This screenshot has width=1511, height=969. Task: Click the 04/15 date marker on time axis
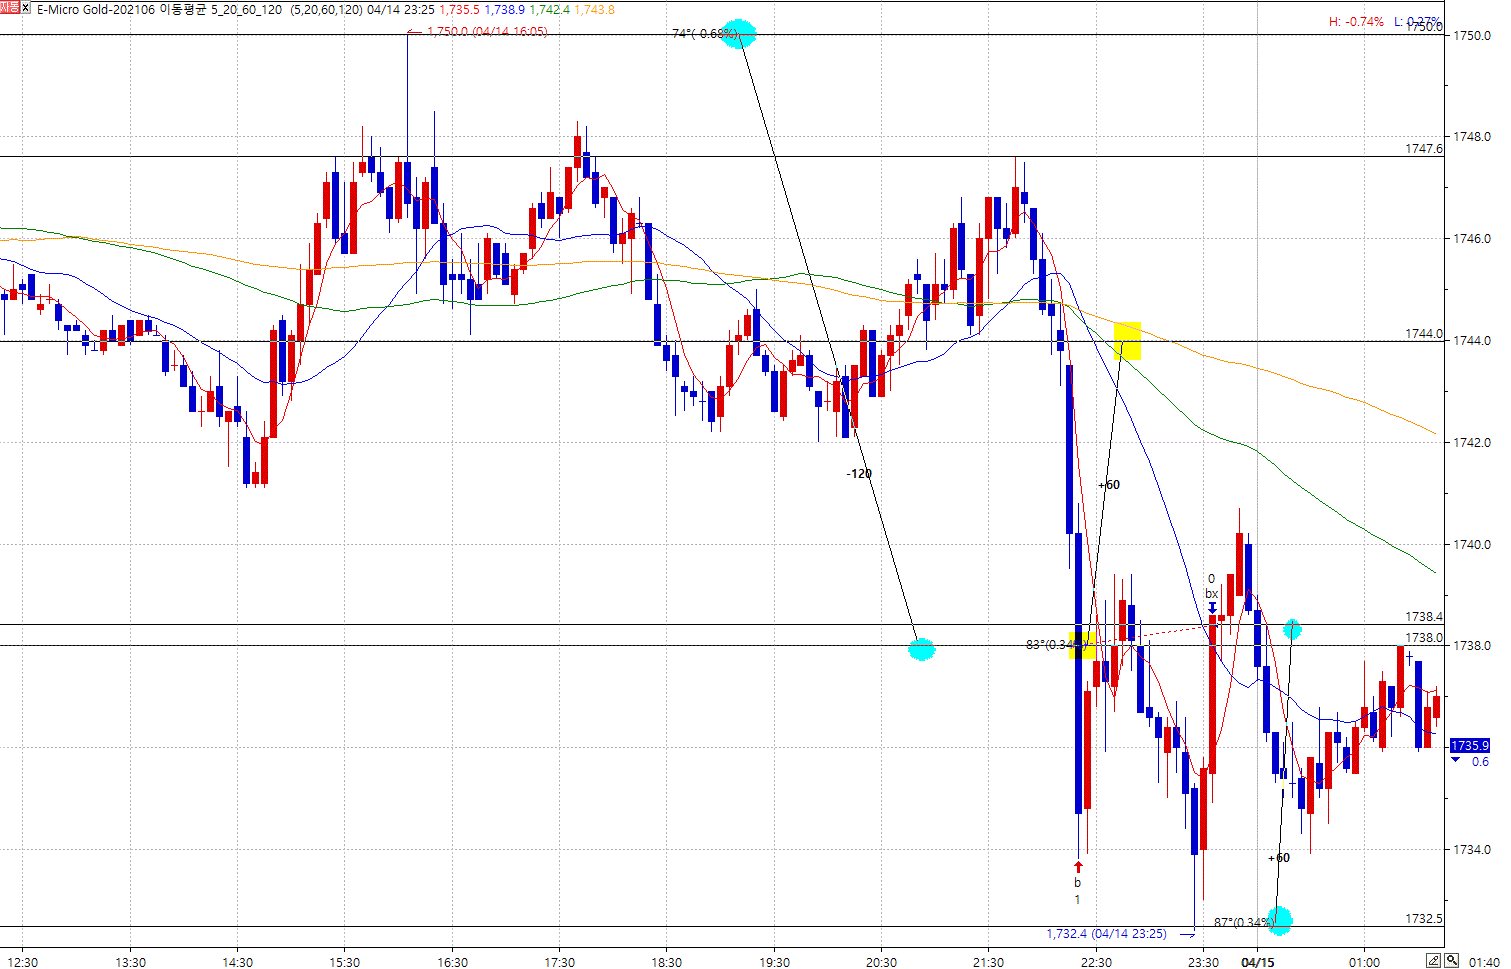[x=1257, y=962]
